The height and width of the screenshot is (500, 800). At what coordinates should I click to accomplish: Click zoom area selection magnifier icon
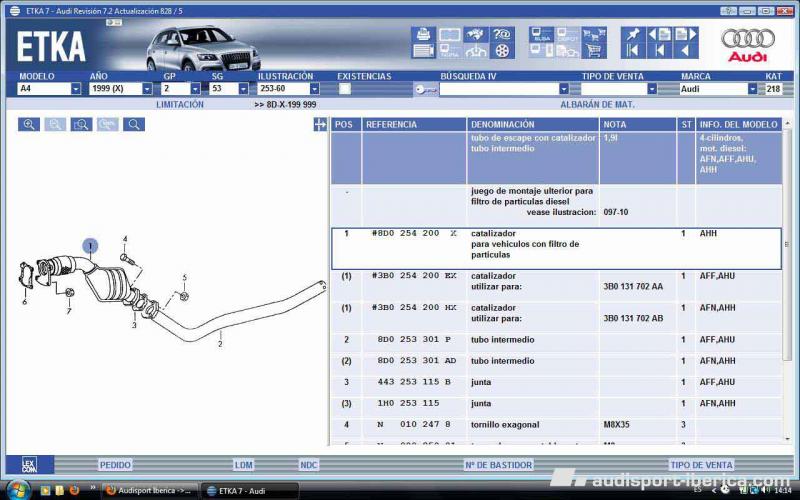(x=81, y=124)
